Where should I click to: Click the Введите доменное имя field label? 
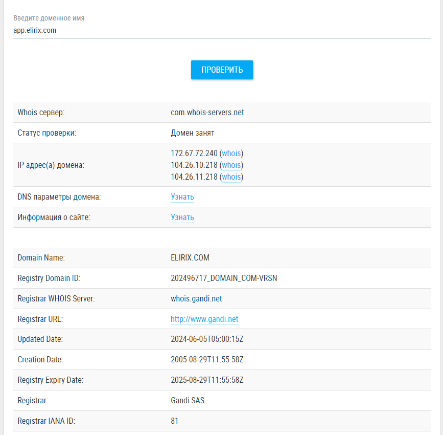click(49, 18)
